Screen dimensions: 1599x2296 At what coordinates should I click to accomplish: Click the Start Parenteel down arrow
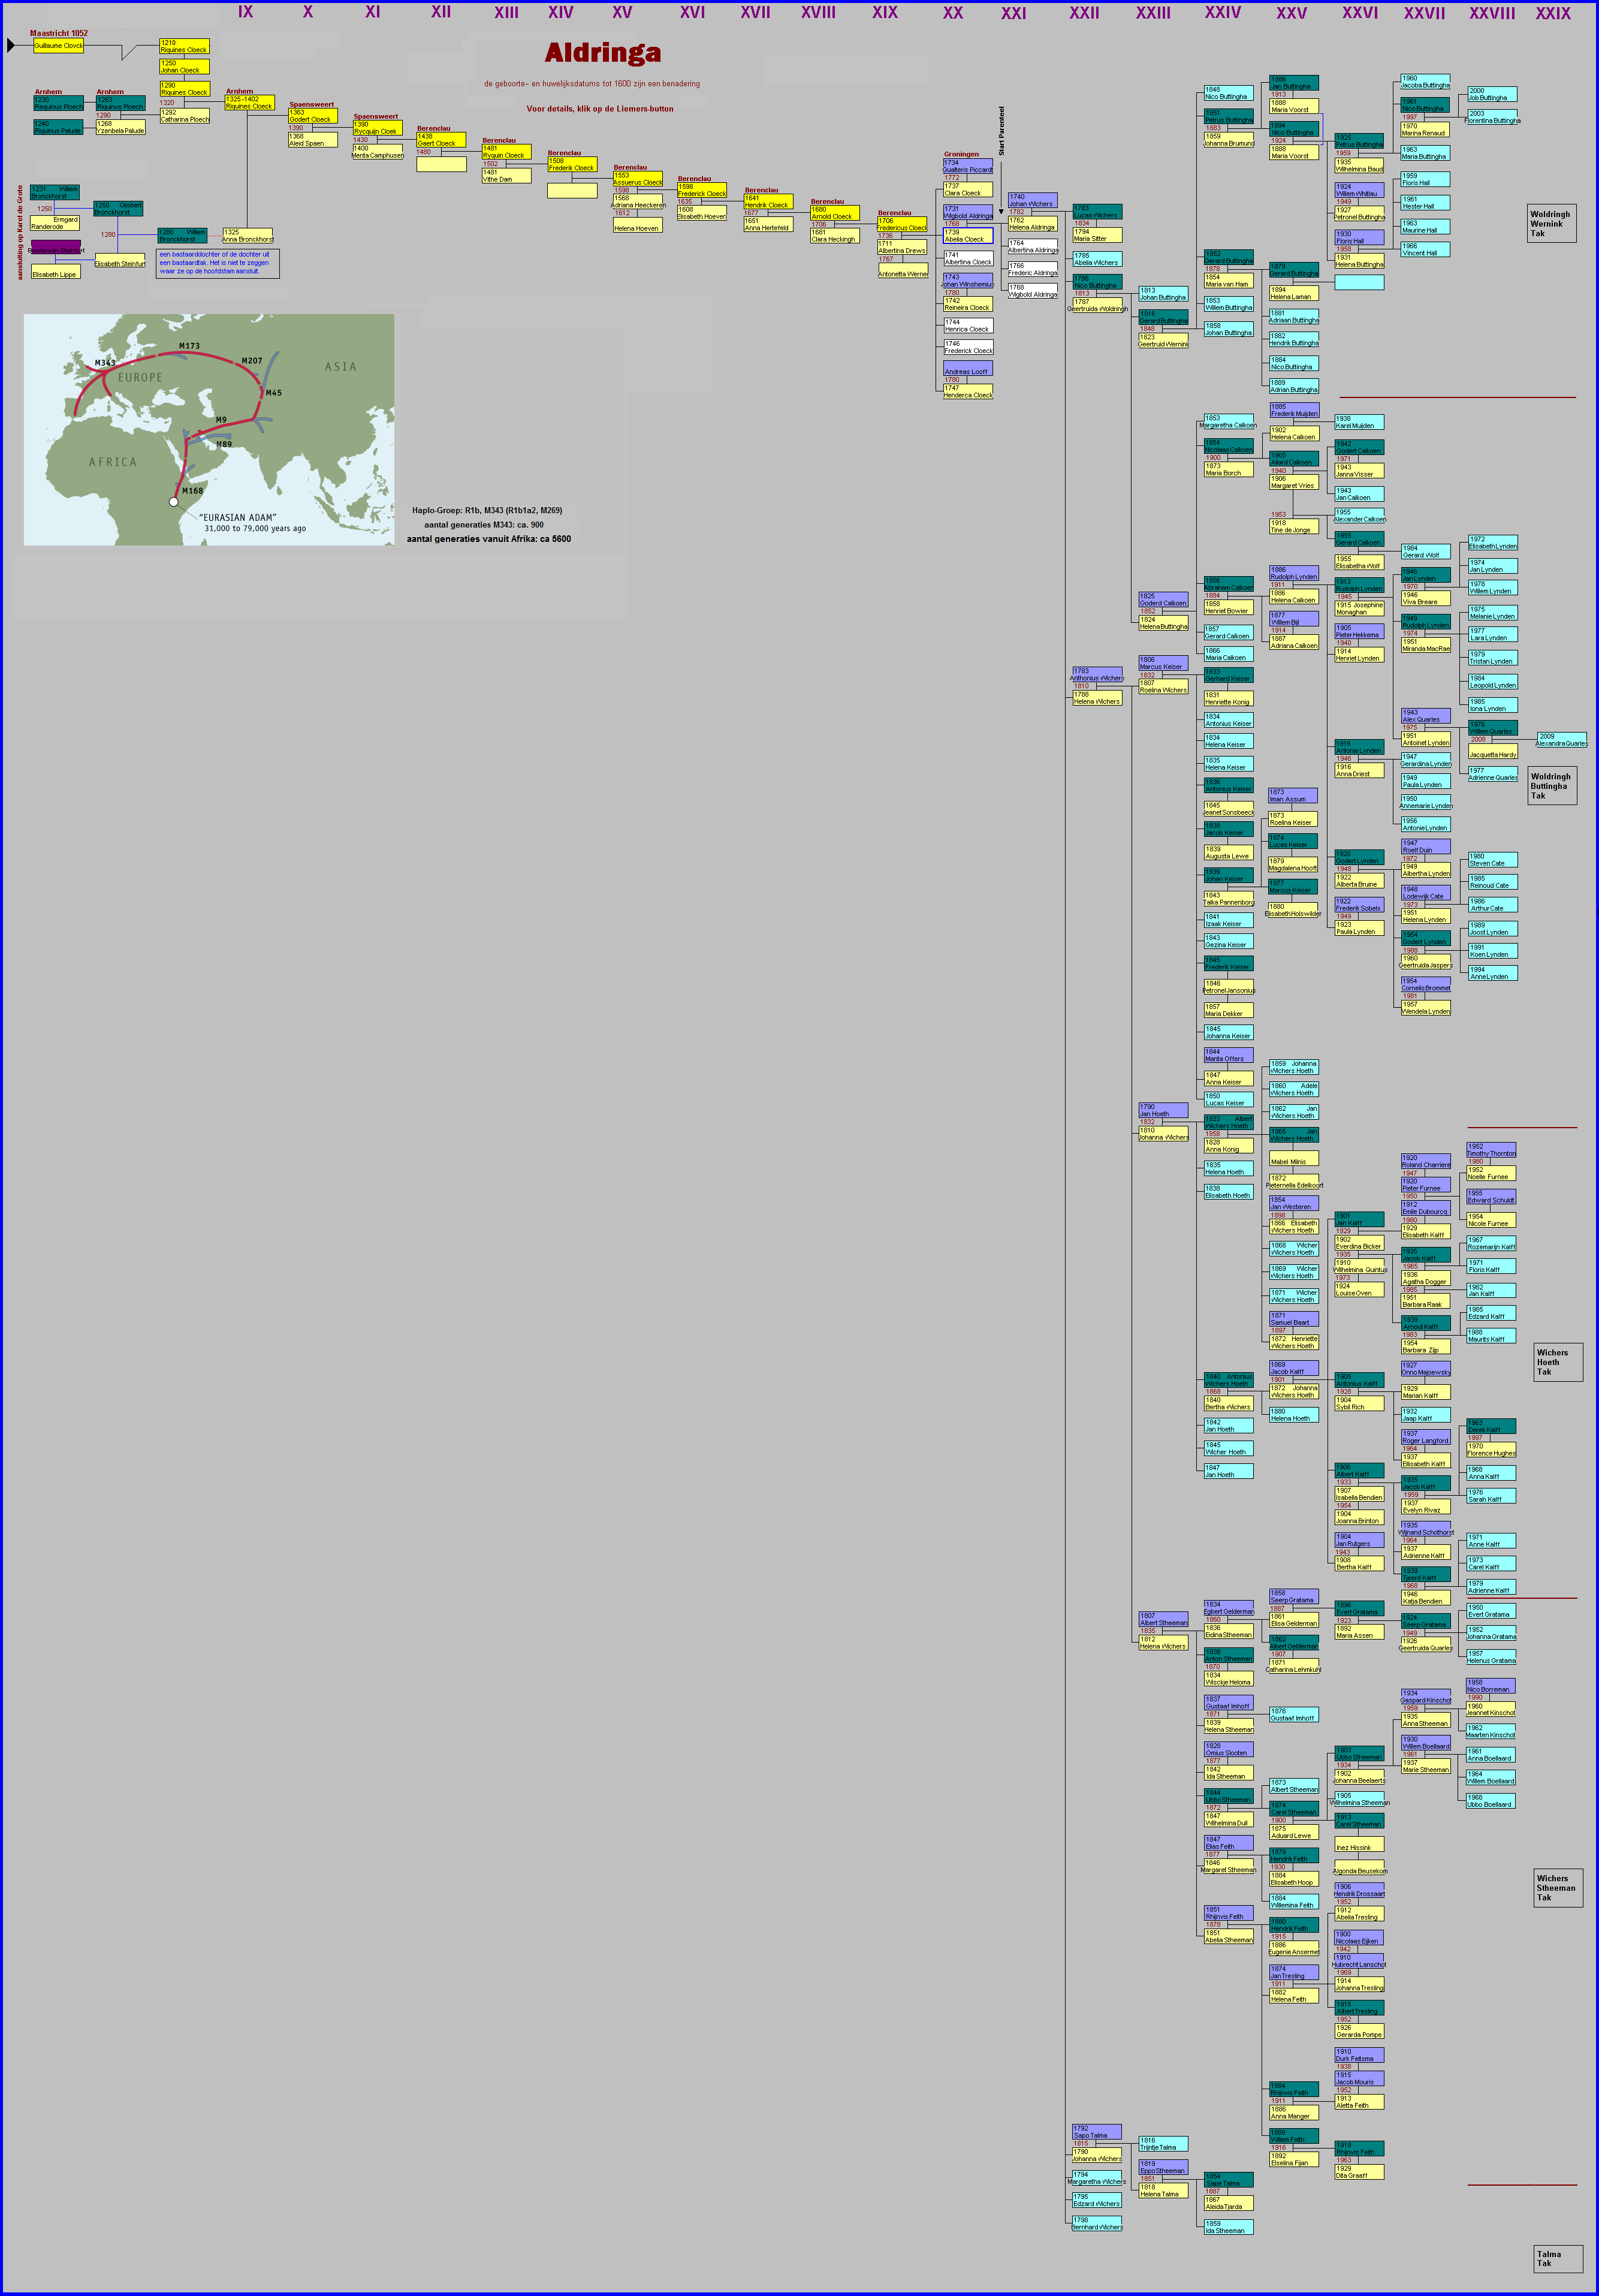pyautogui.click(x=1001, y=211)
